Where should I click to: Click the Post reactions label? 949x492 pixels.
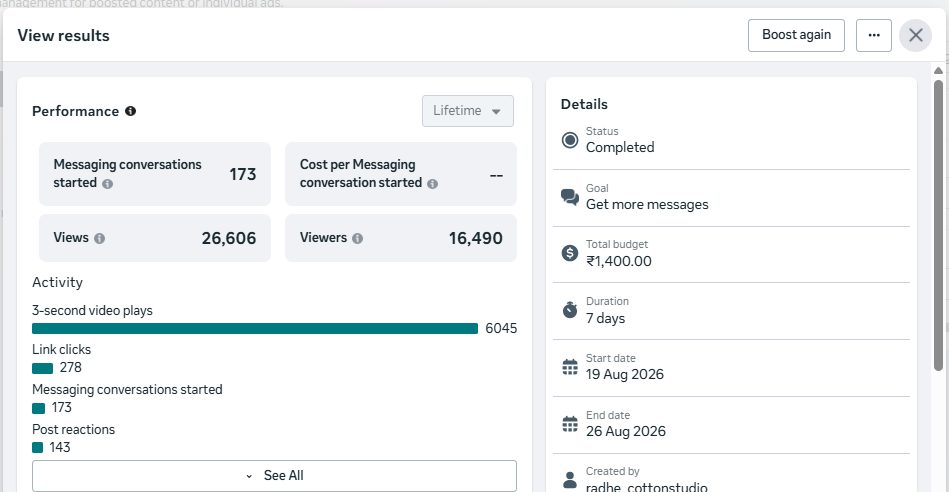pos(73,429)
